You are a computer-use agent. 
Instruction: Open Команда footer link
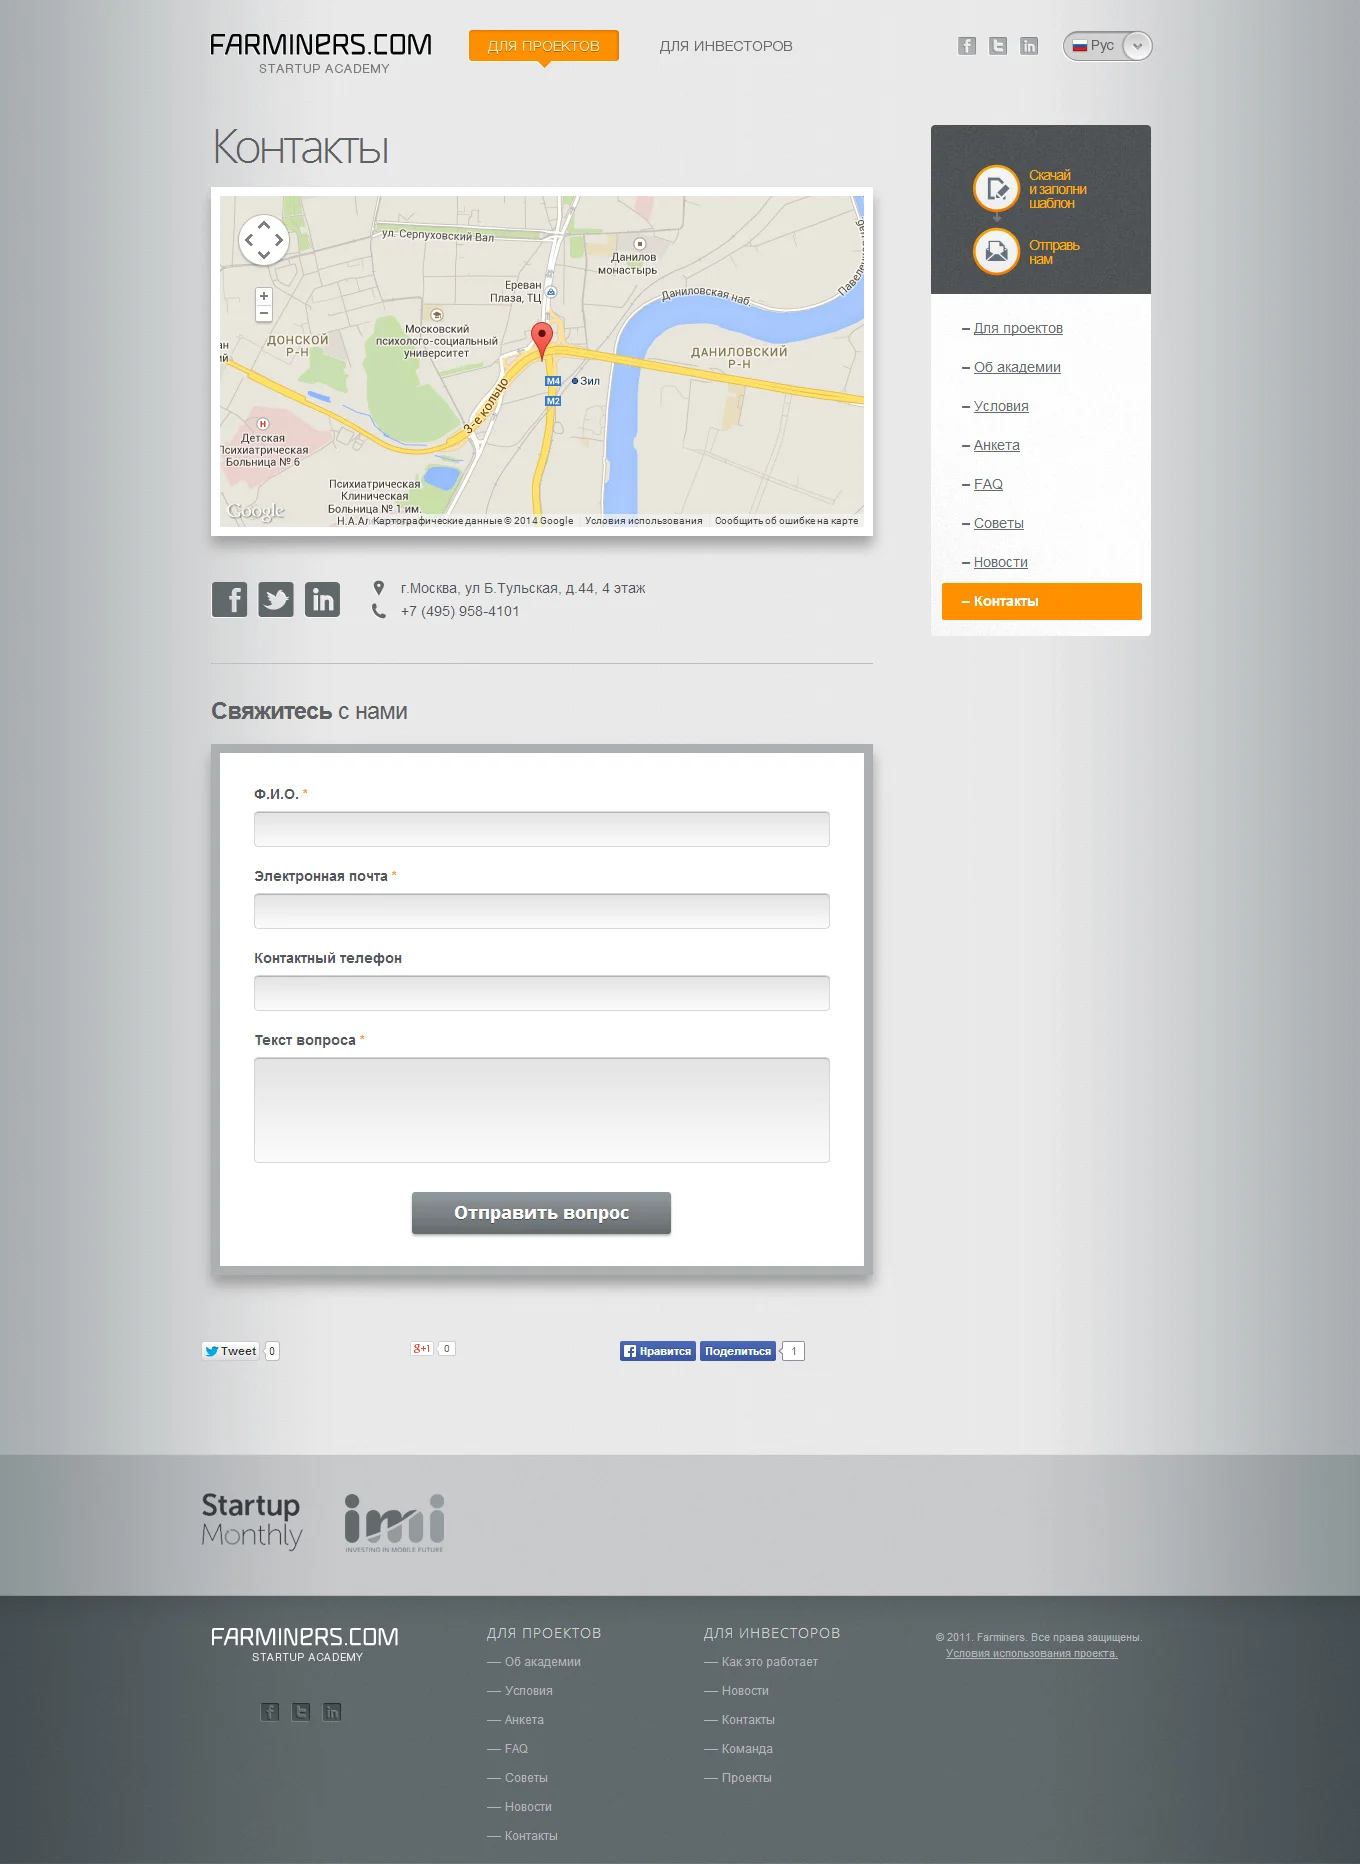747,1749
